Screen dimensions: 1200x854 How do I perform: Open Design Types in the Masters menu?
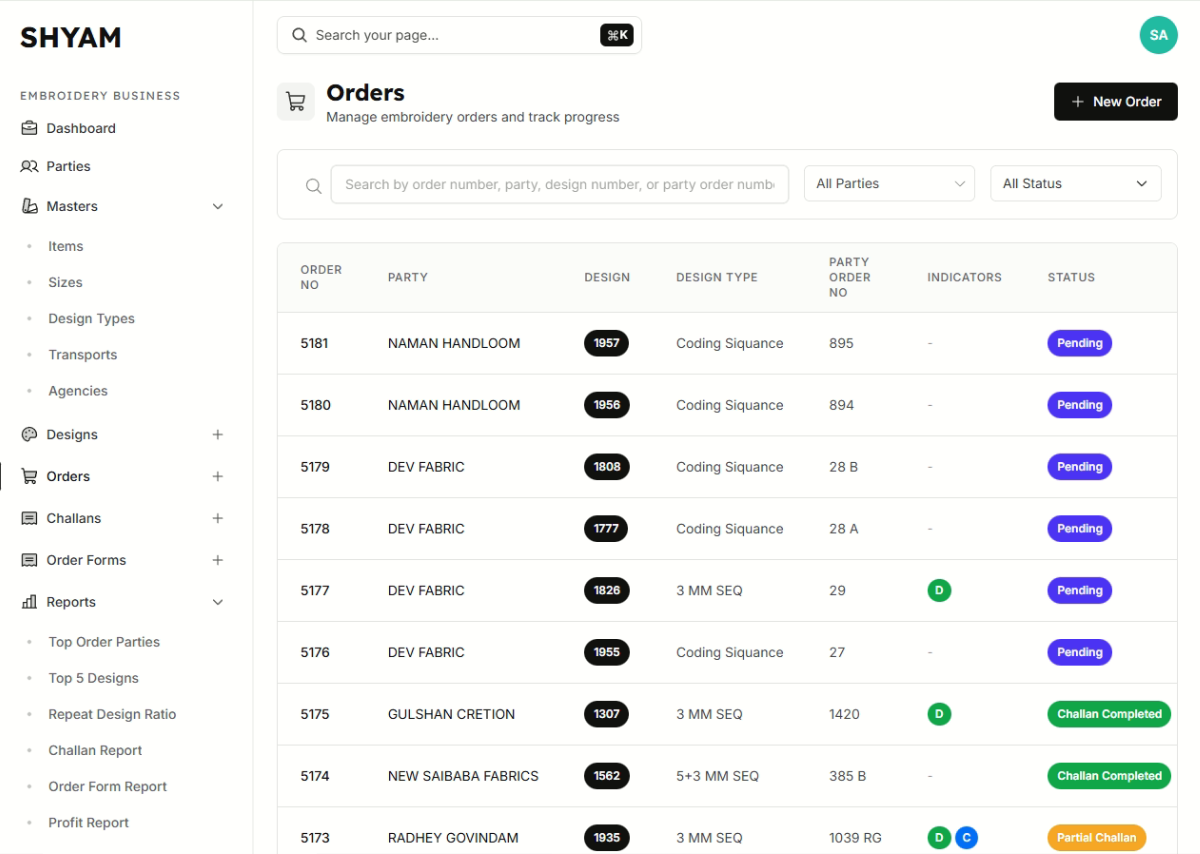click(91, 319)
